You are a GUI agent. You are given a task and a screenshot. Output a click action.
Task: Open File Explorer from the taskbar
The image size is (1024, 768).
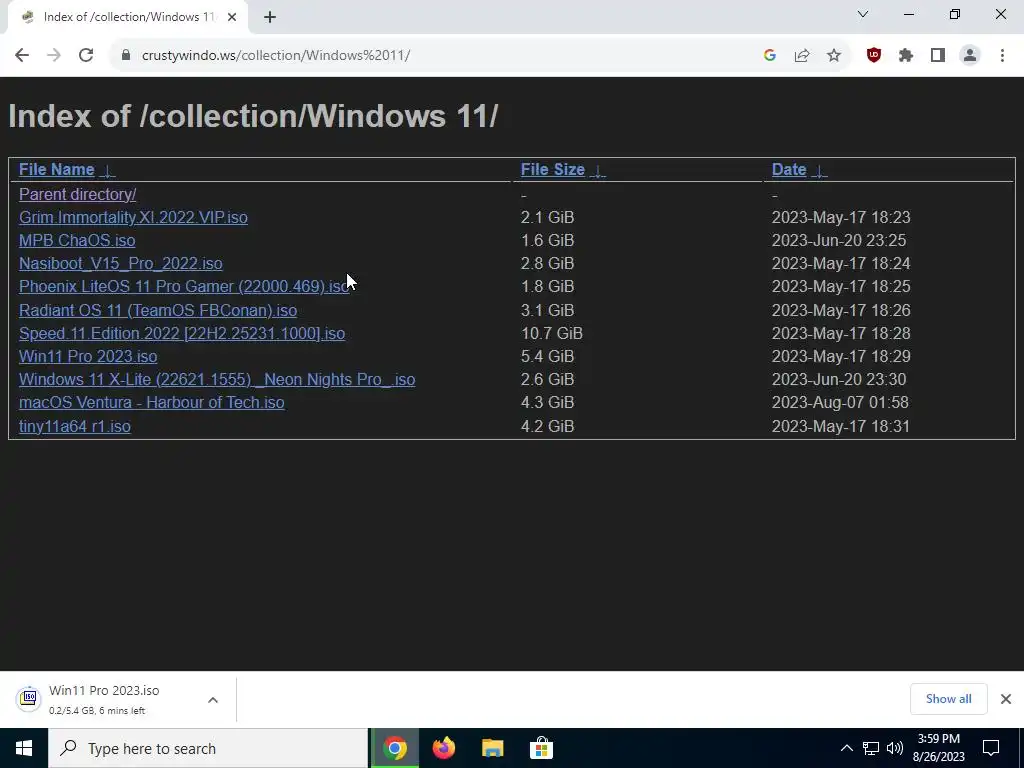[492, 748]
